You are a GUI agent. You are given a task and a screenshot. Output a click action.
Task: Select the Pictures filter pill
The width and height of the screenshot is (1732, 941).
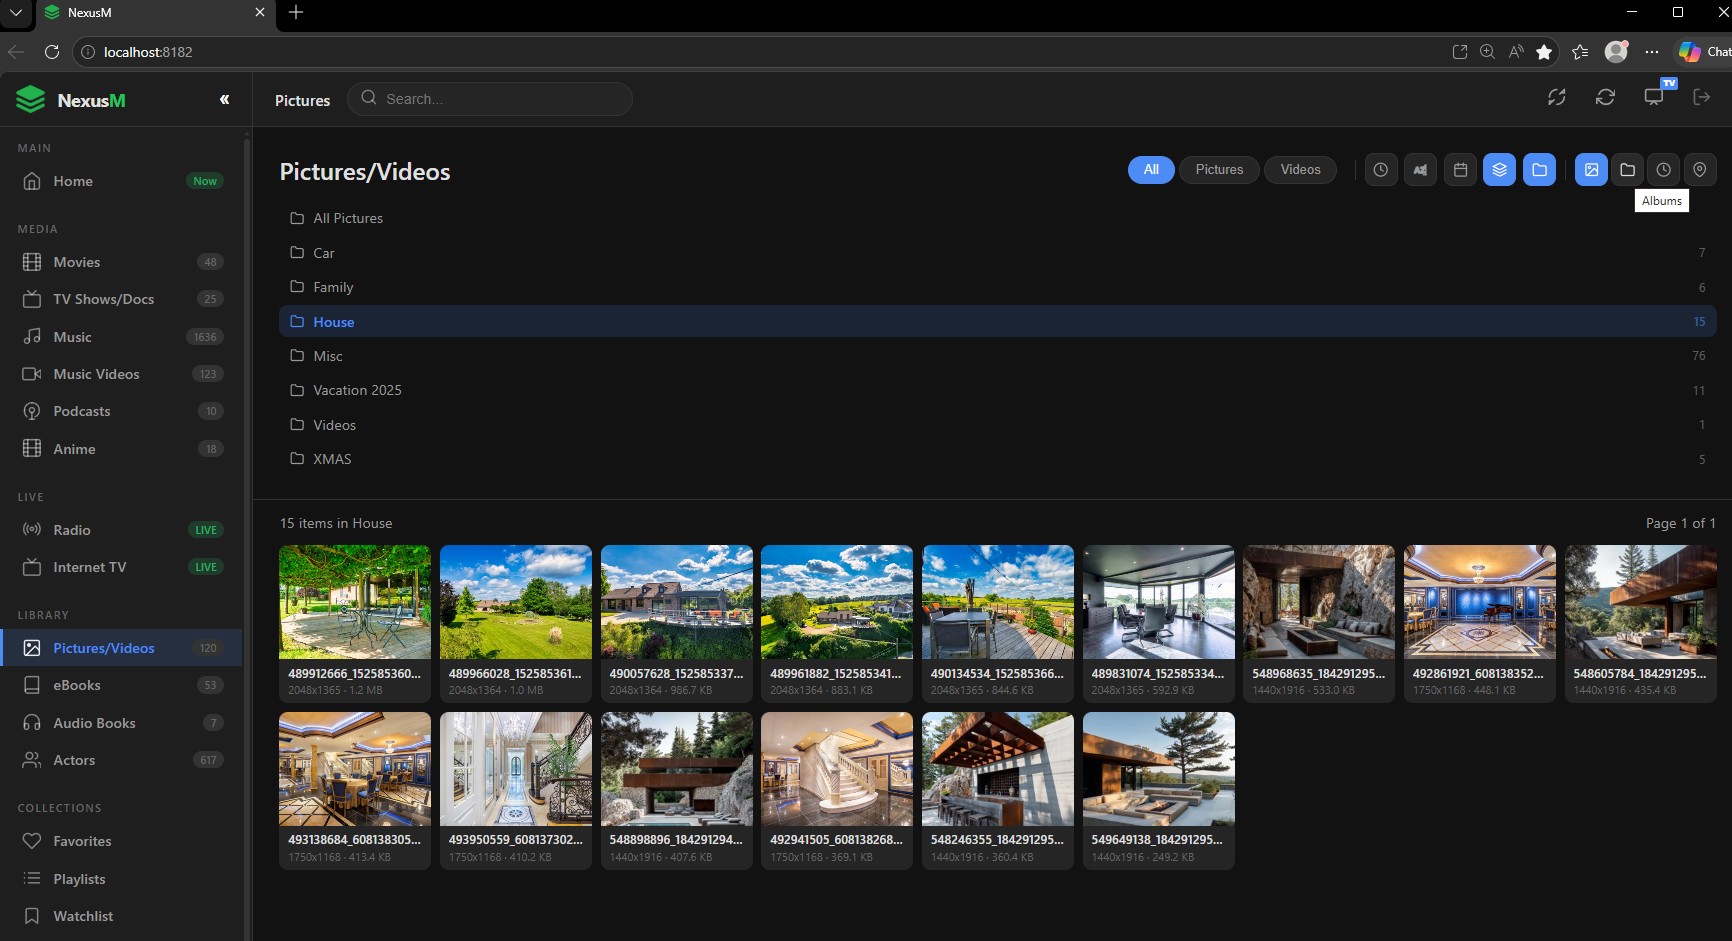[x=1219, y=170]
